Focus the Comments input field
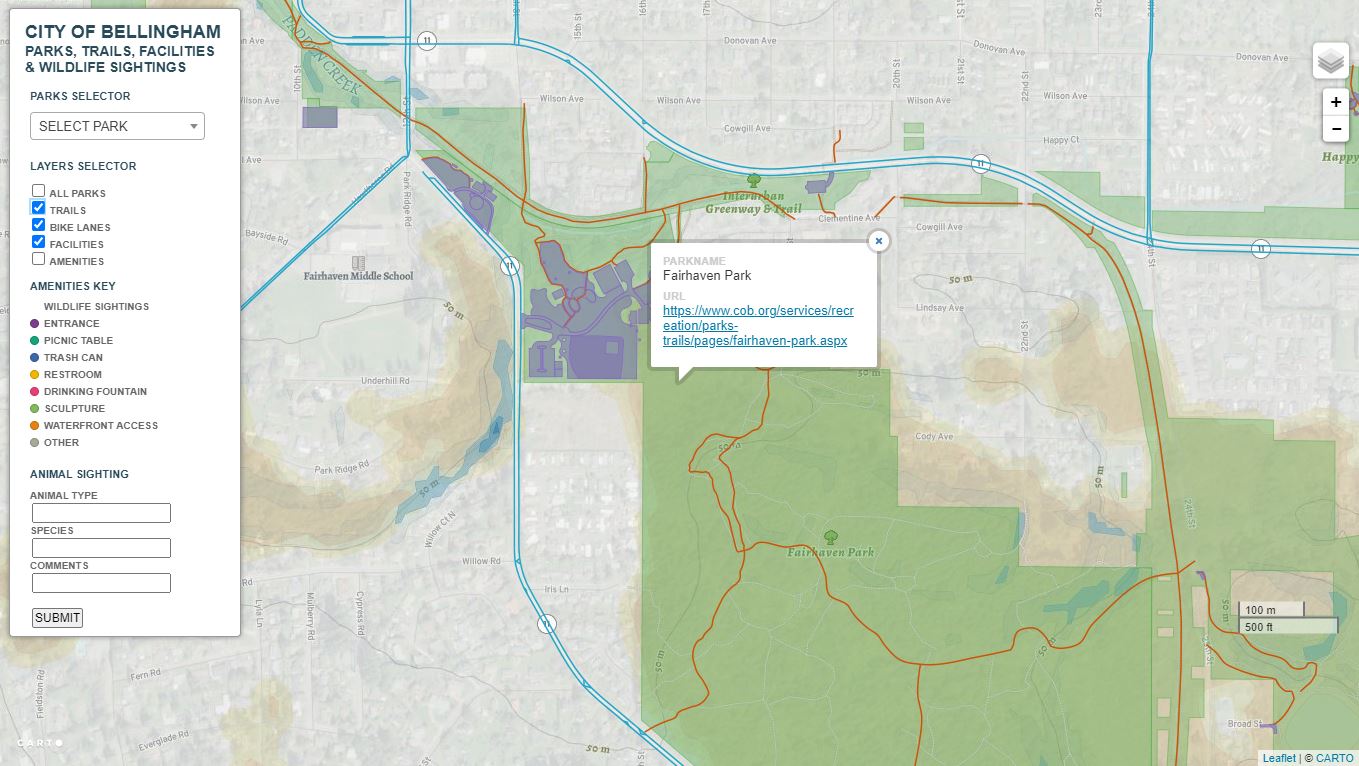The width and height of the screenshot is (1359, 766). point(101,583)
